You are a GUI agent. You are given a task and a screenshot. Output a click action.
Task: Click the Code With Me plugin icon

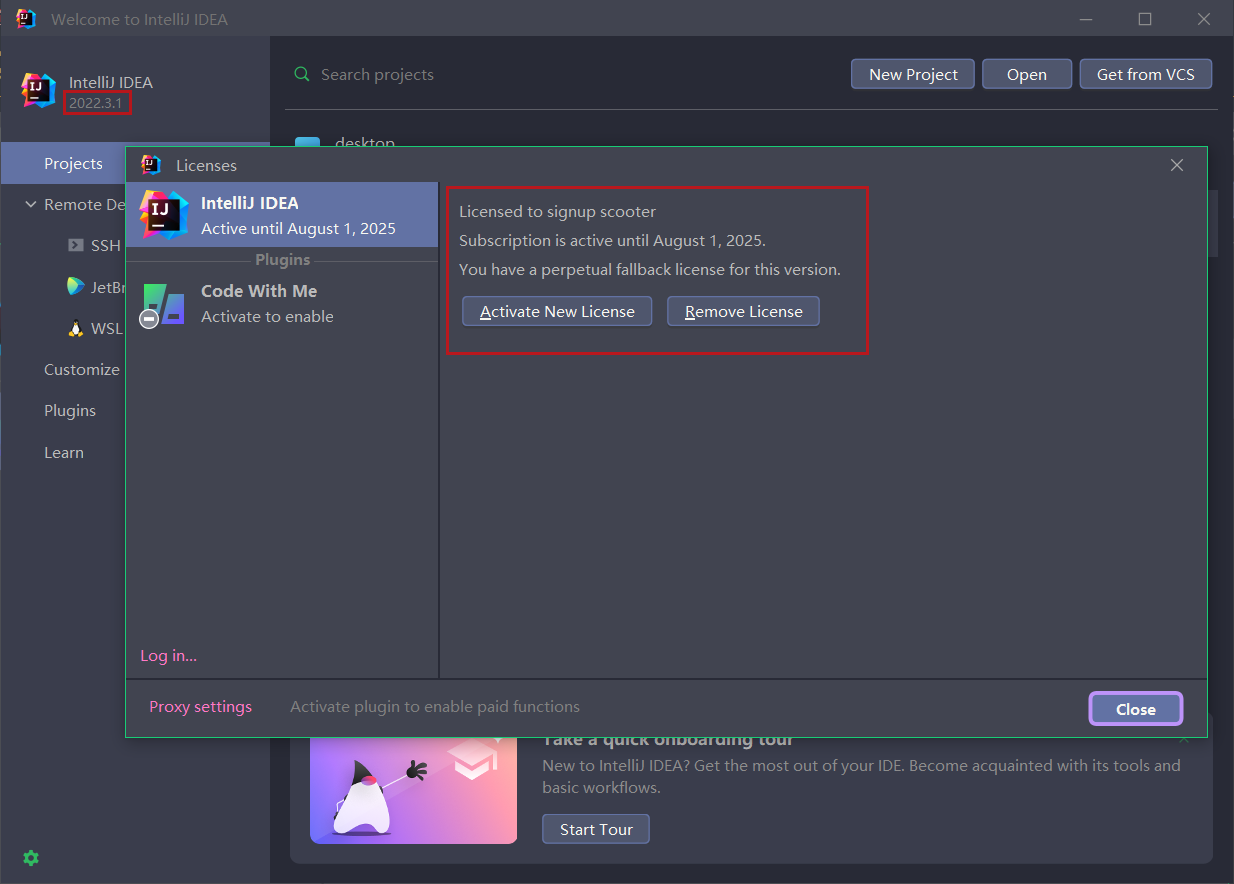click(162, 304)
